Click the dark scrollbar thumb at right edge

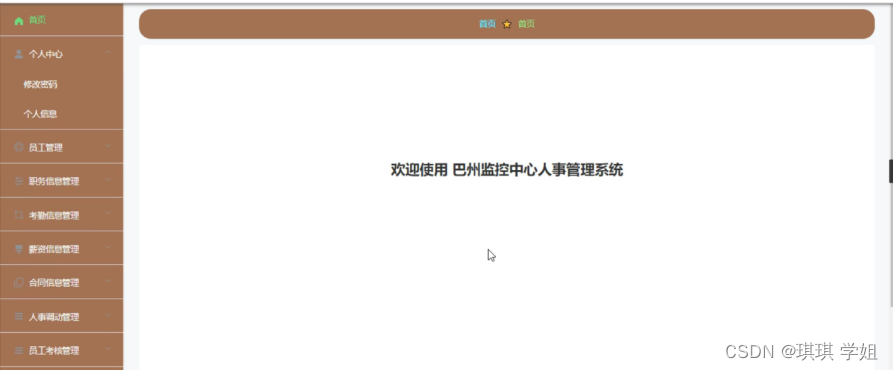(x=891, y=171)
